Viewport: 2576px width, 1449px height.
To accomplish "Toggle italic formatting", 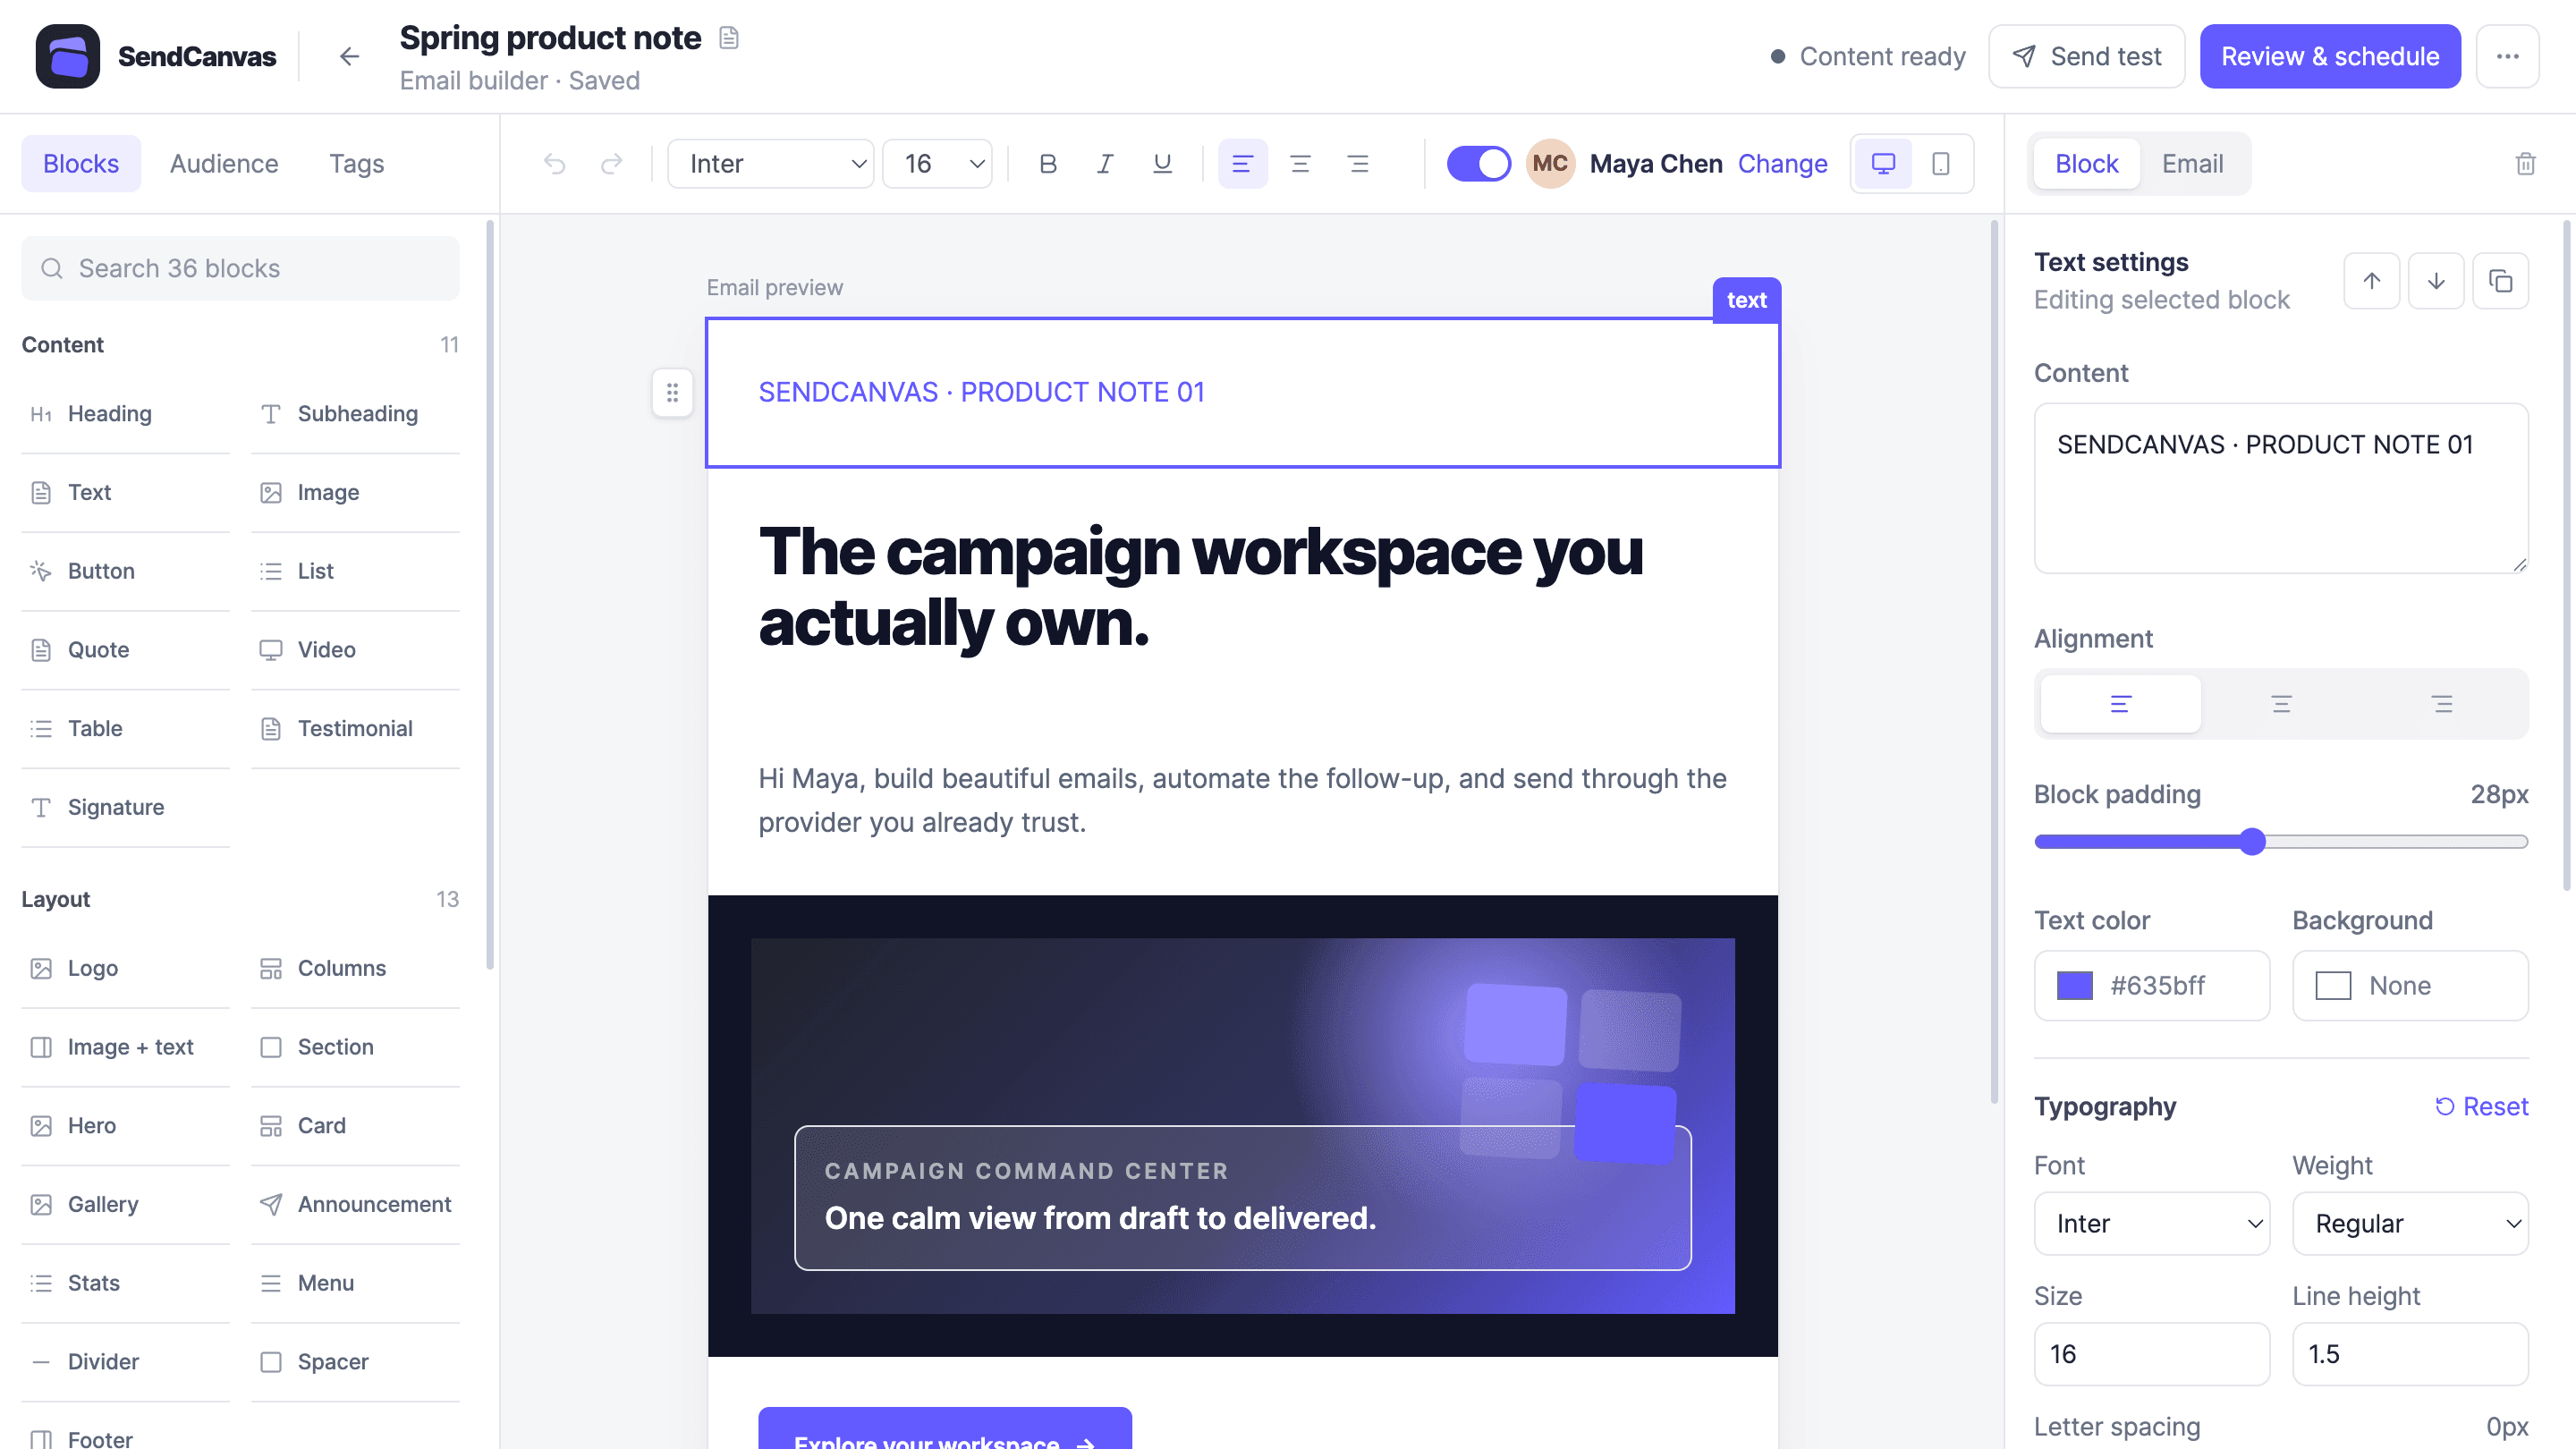I will coord(1104,163).
